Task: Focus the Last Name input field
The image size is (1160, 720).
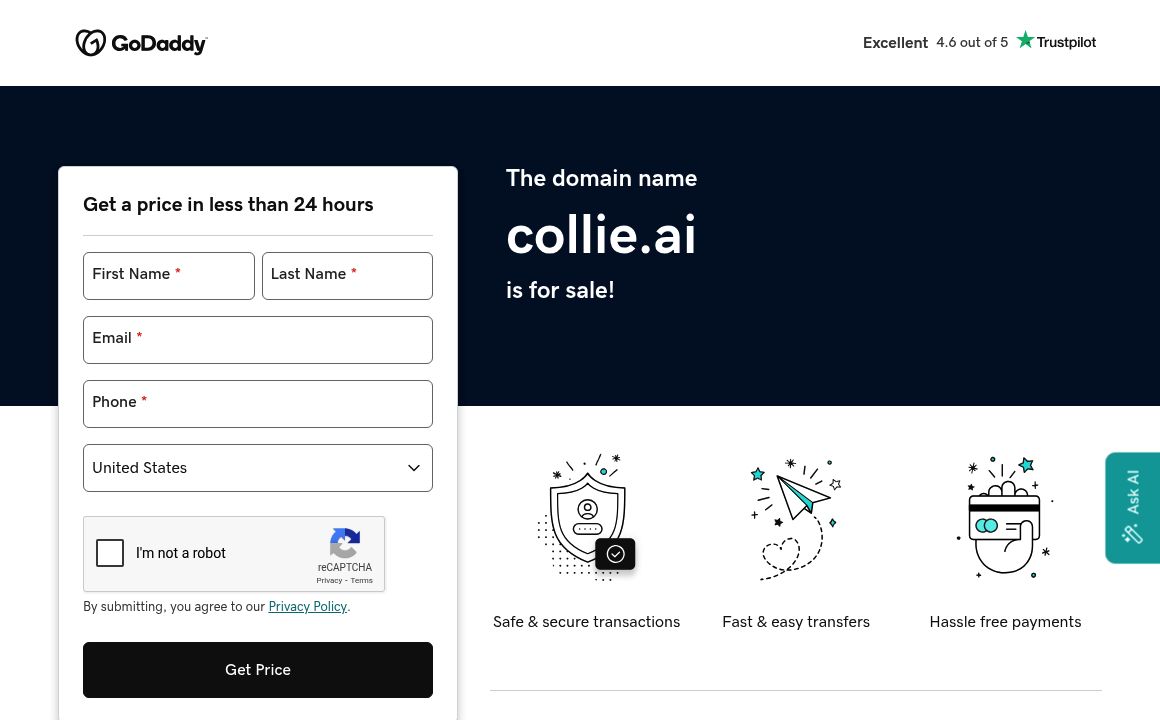Action: [347, 276]
